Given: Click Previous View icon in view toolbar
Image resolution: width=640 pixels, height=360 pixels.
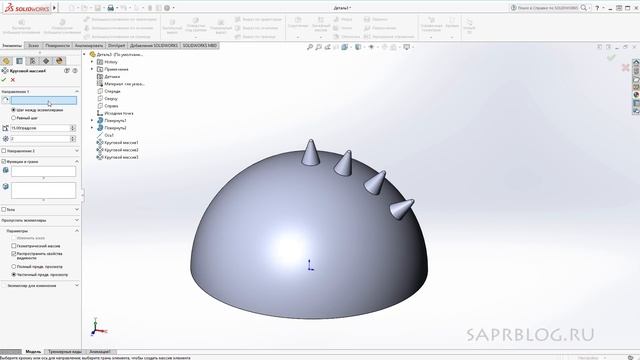Looking at the screenshot, I should 327,47.
